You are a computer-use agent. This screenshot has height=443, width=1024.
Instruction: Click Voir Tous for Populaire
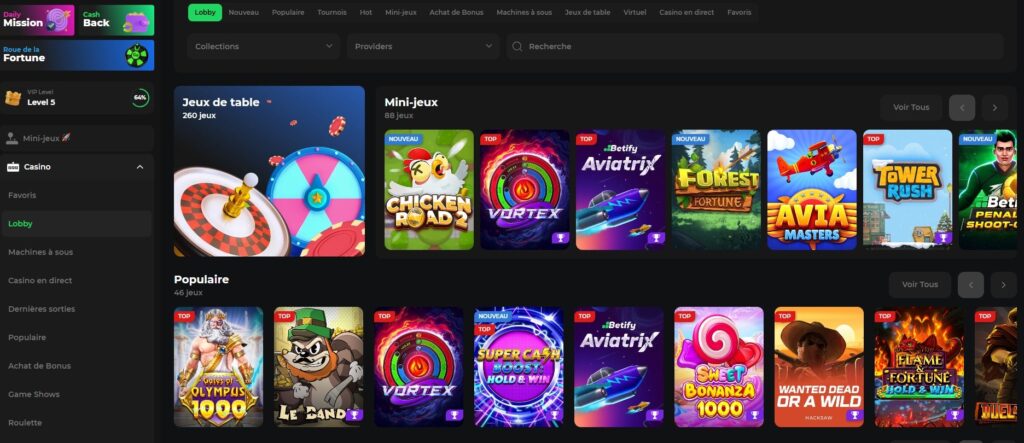click(919, 285)
